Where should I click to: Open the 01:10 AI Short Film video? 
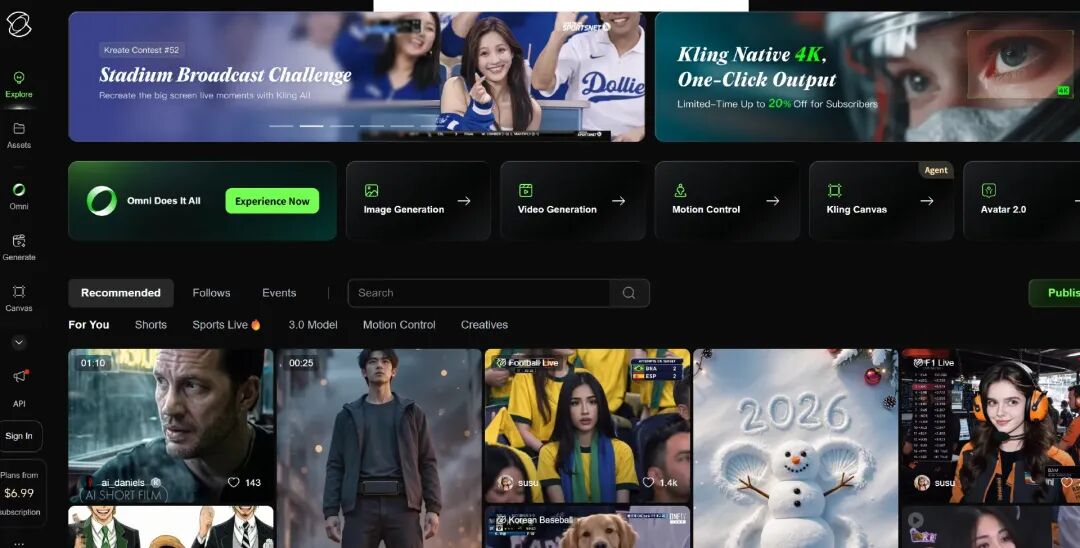[171, 426]
